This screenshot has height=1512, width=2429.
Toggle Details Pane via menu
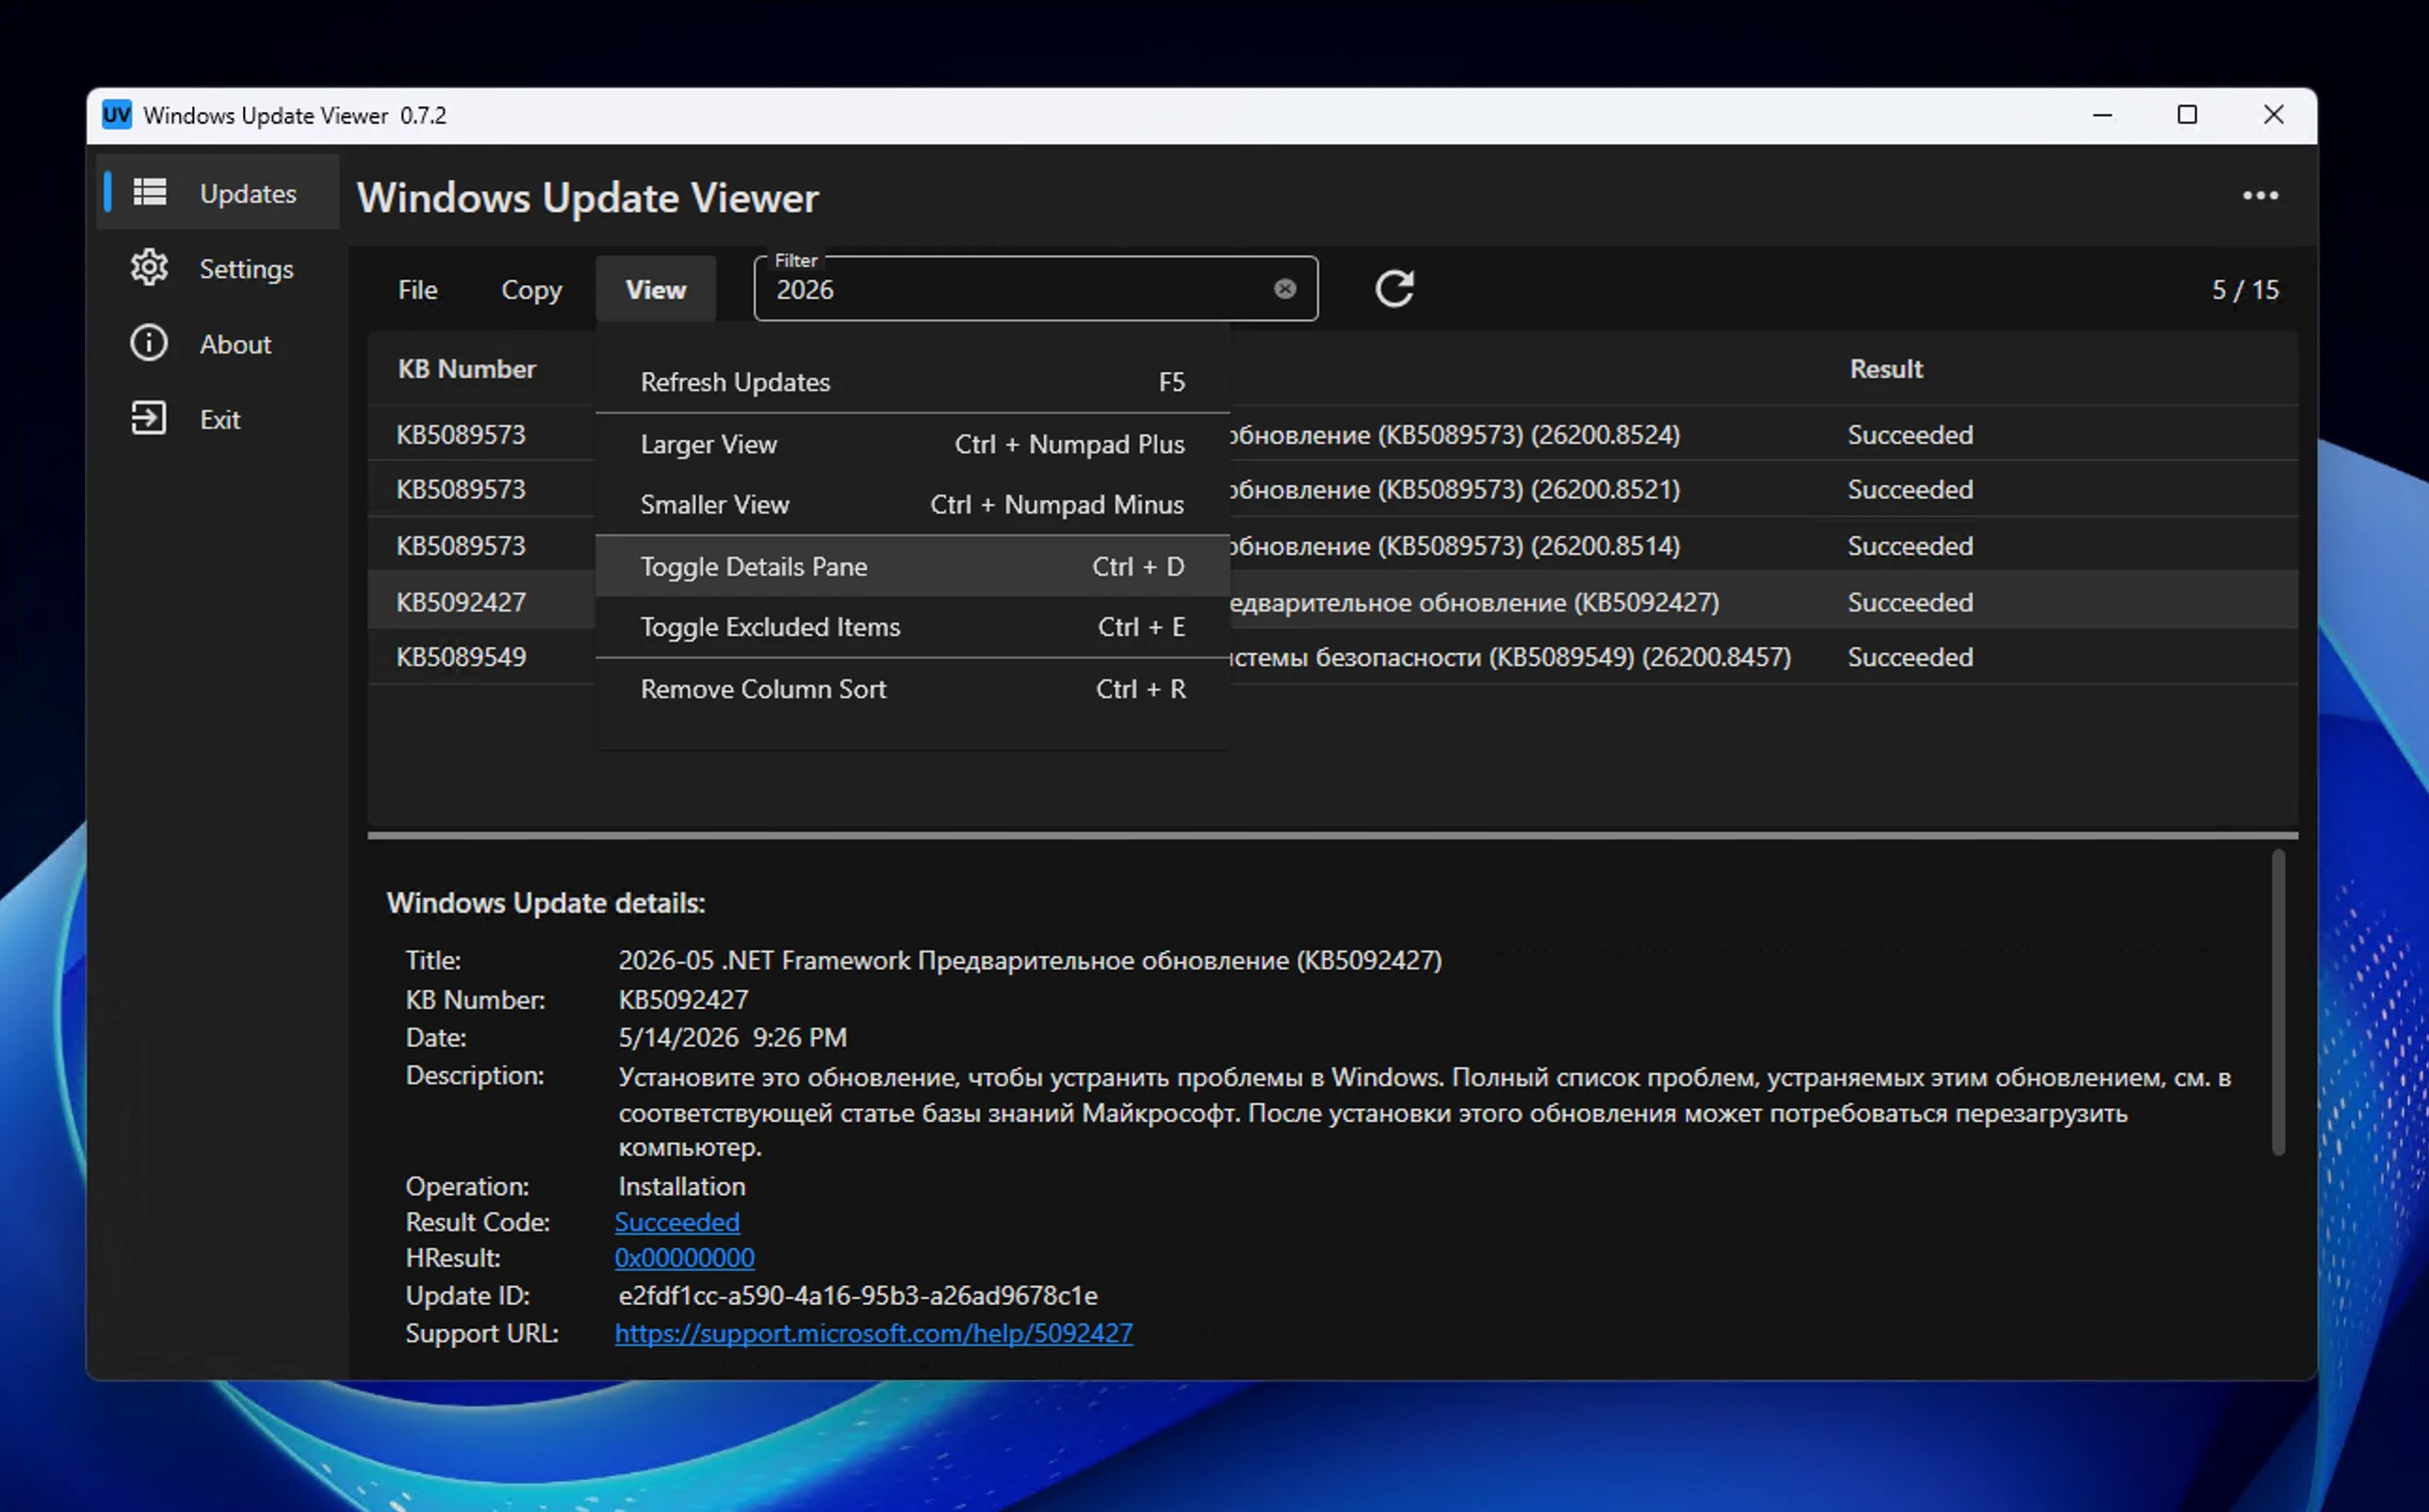(912, 566)
